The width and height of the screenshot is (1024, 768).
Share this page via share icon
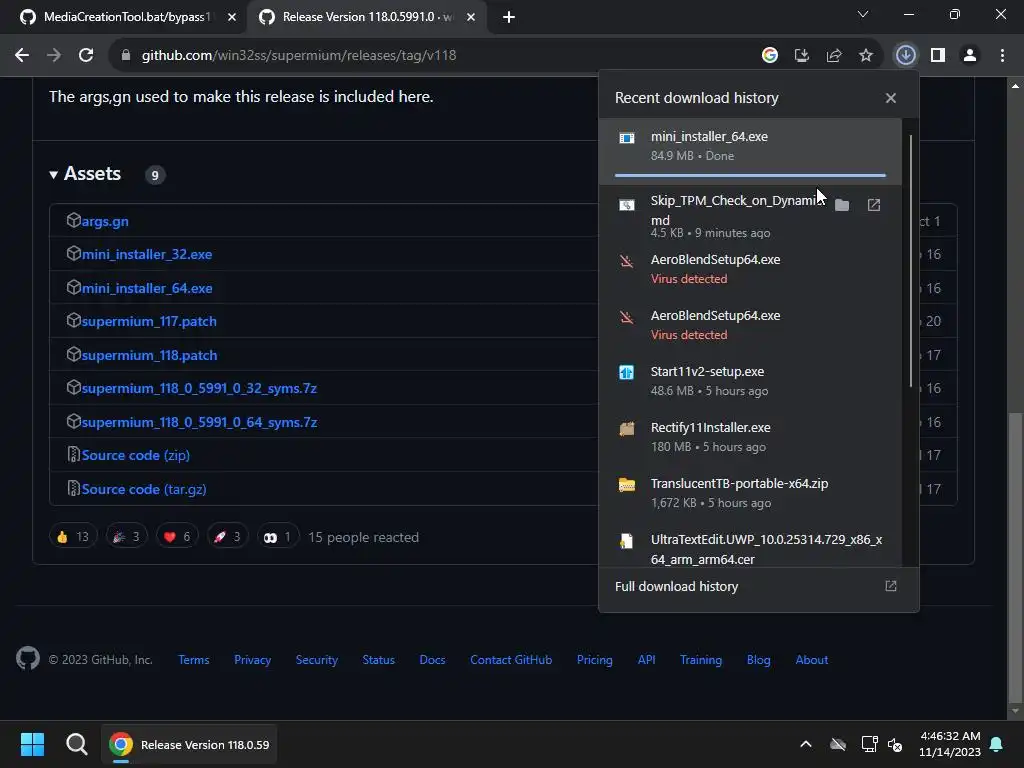click(x=834, y=56)
